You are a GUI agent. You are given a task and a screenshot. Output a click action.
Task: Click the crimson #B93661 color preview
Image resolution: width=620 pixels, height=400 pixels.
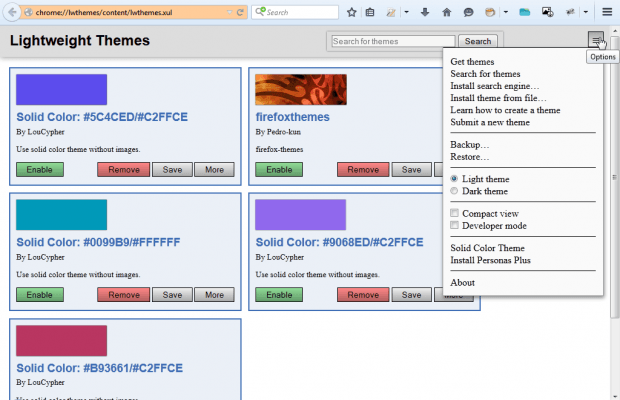(61, 341)
